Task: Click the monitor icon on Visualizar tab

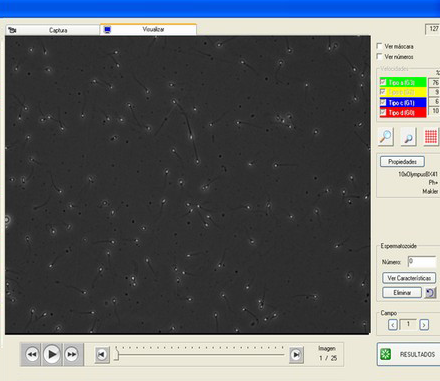Action: click(x=107, y=30)
